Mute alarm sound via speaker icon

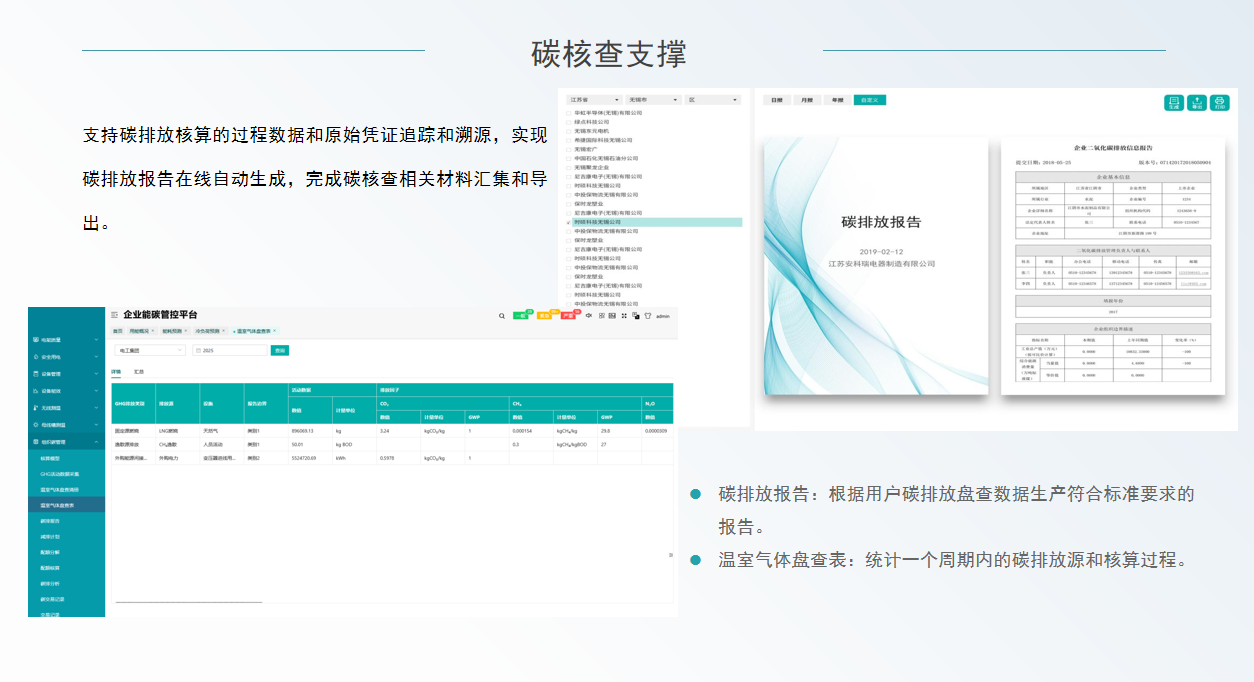tap(589, 316)
